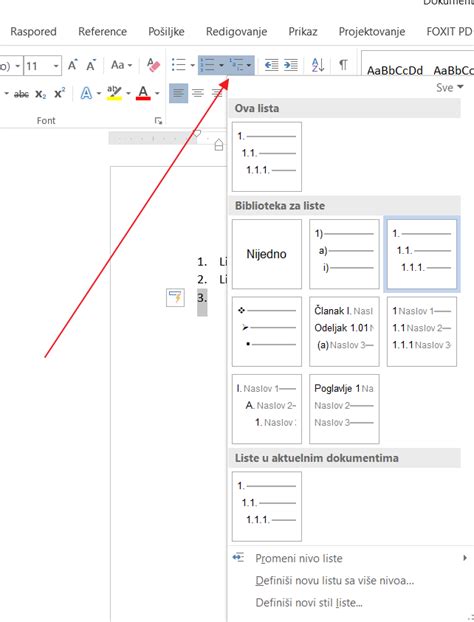Select the 1) a) i) list style
Image resolution: width=474 pixels, height=622 pixels.
coord(344,254)
